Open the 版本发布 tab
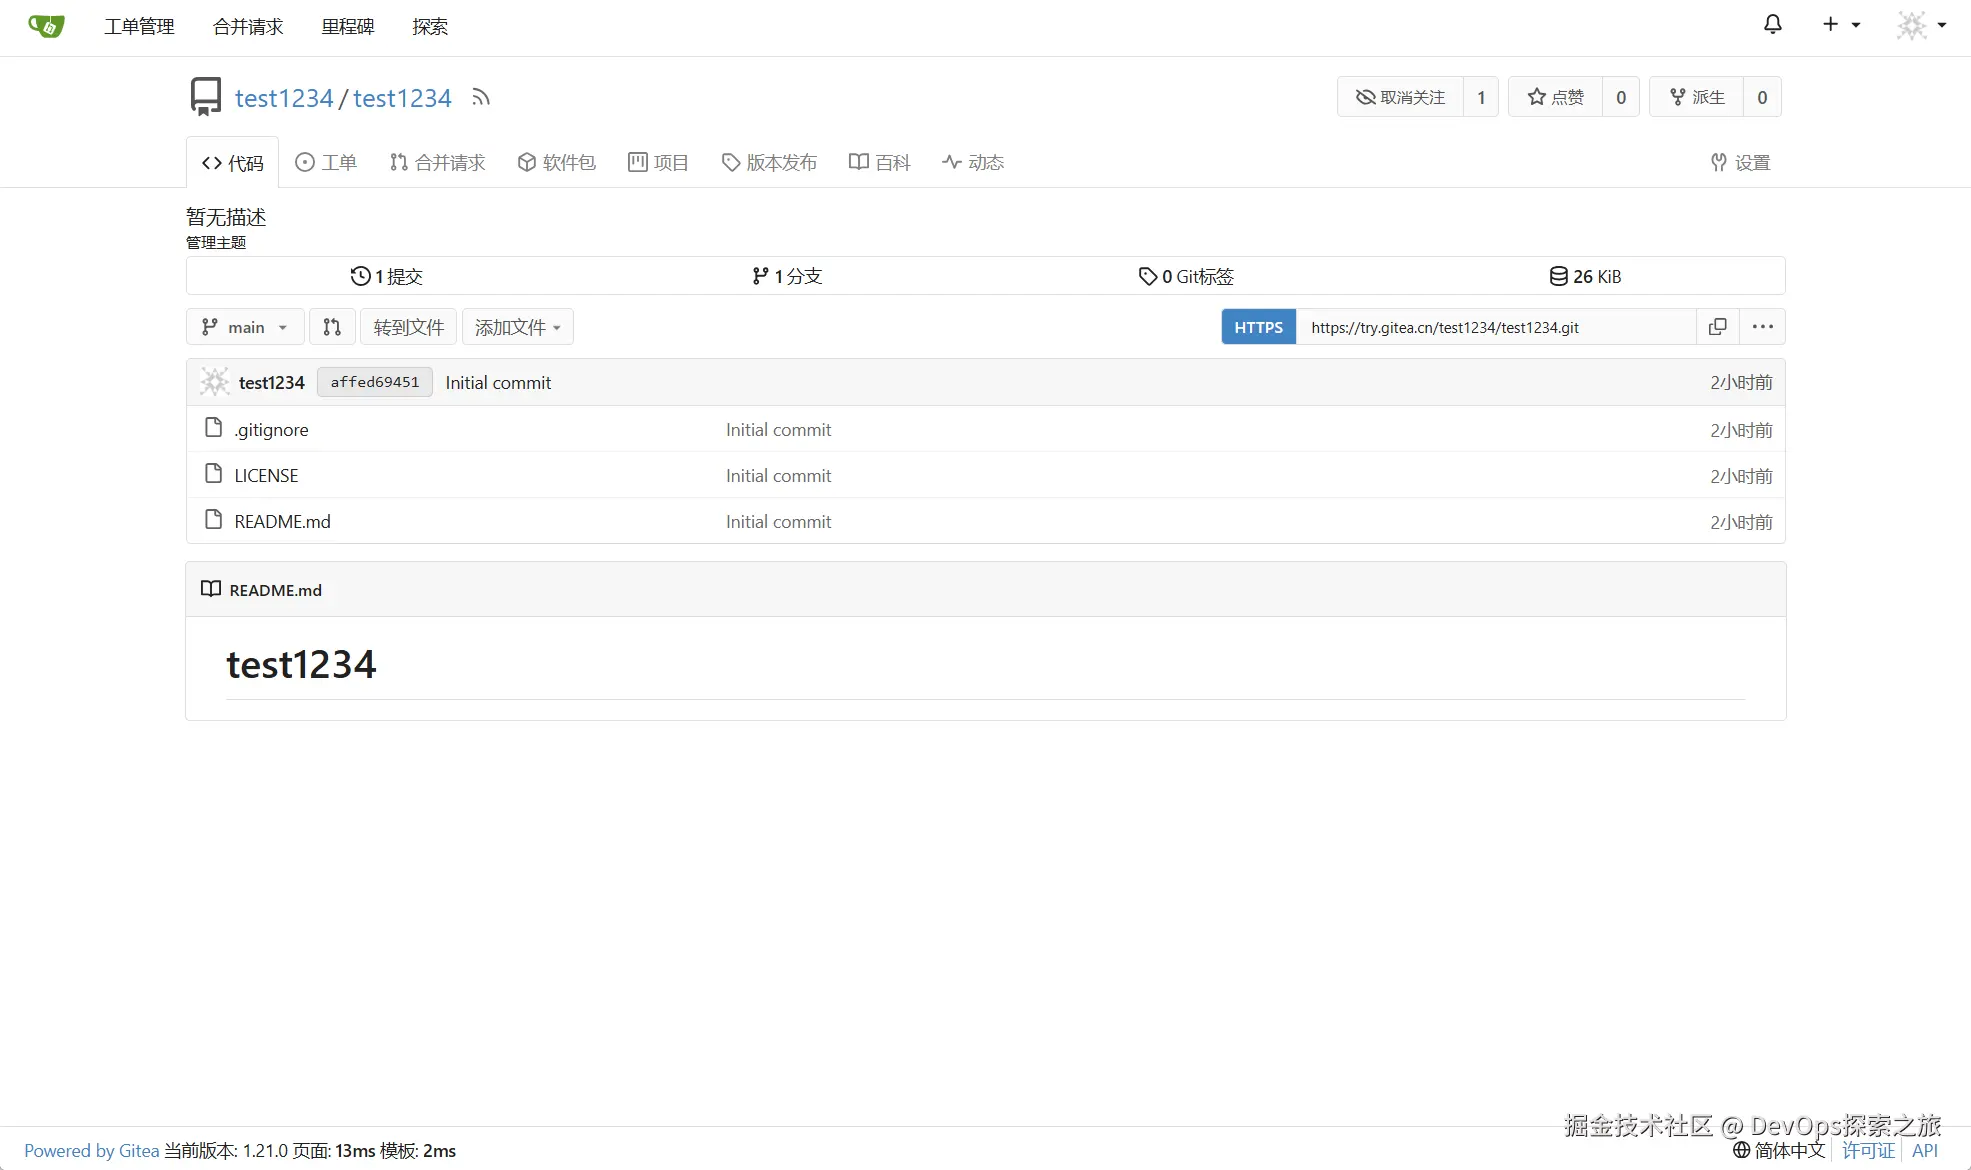This screenshot has width=1971, height=1170. click(769, 162)
